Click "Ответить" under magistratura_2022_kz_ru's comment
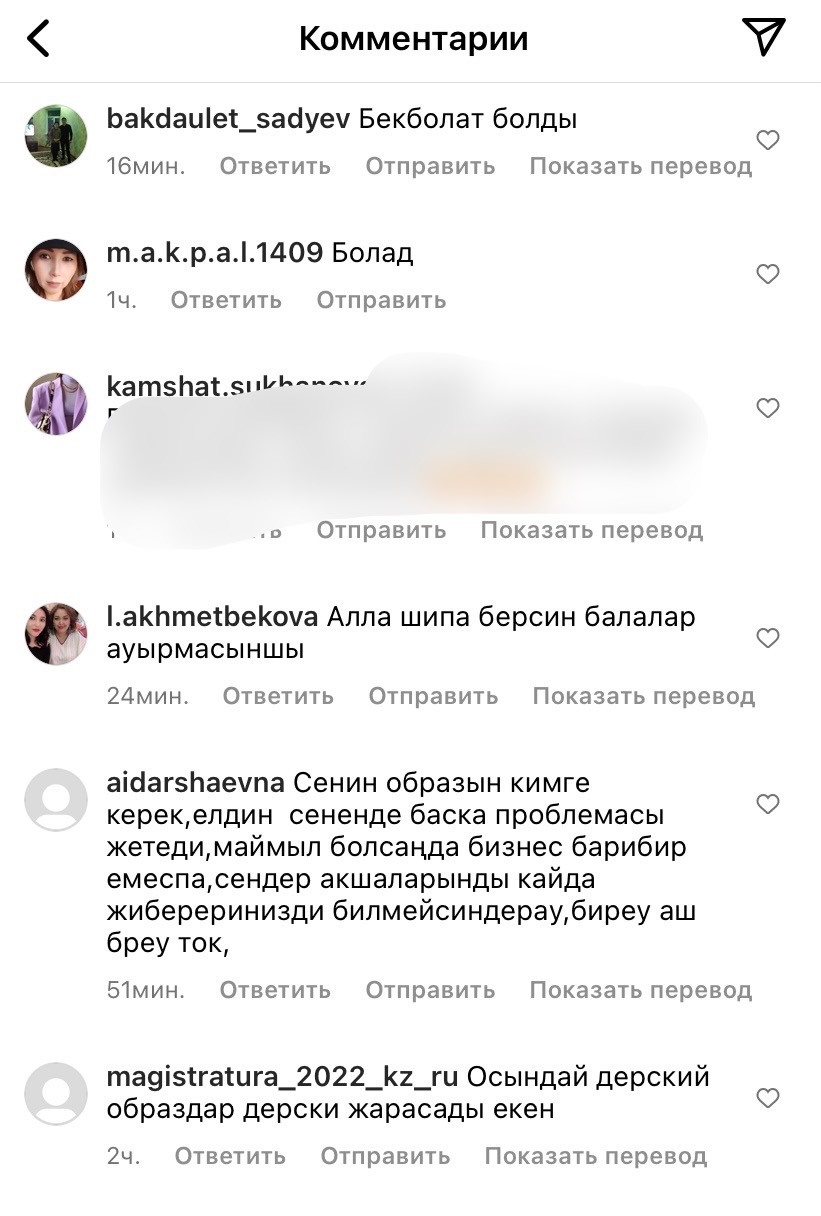The width and height of the screenshot is (821, 1216). (x=230, y=1156)
